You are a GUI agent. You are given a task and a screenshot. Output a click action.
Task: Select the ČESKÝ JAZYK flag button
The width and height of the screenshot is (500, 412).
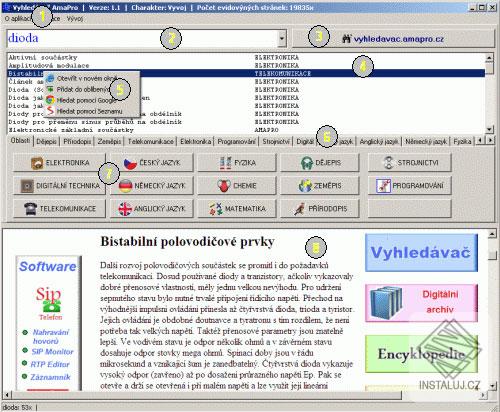(152, 163)
